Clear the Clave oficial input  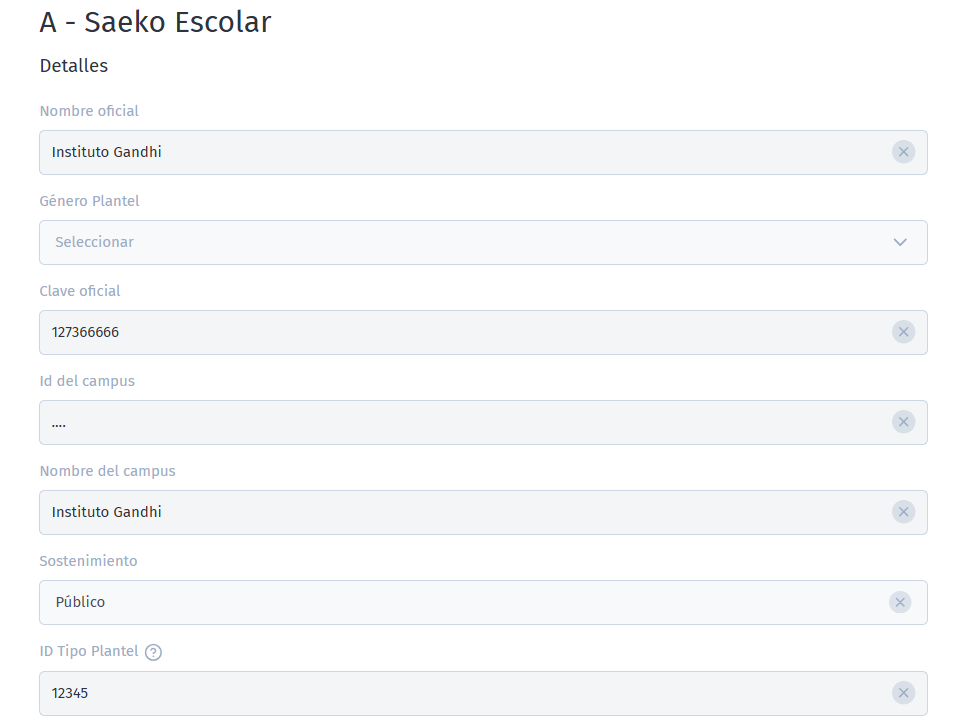tap(903, 332)
